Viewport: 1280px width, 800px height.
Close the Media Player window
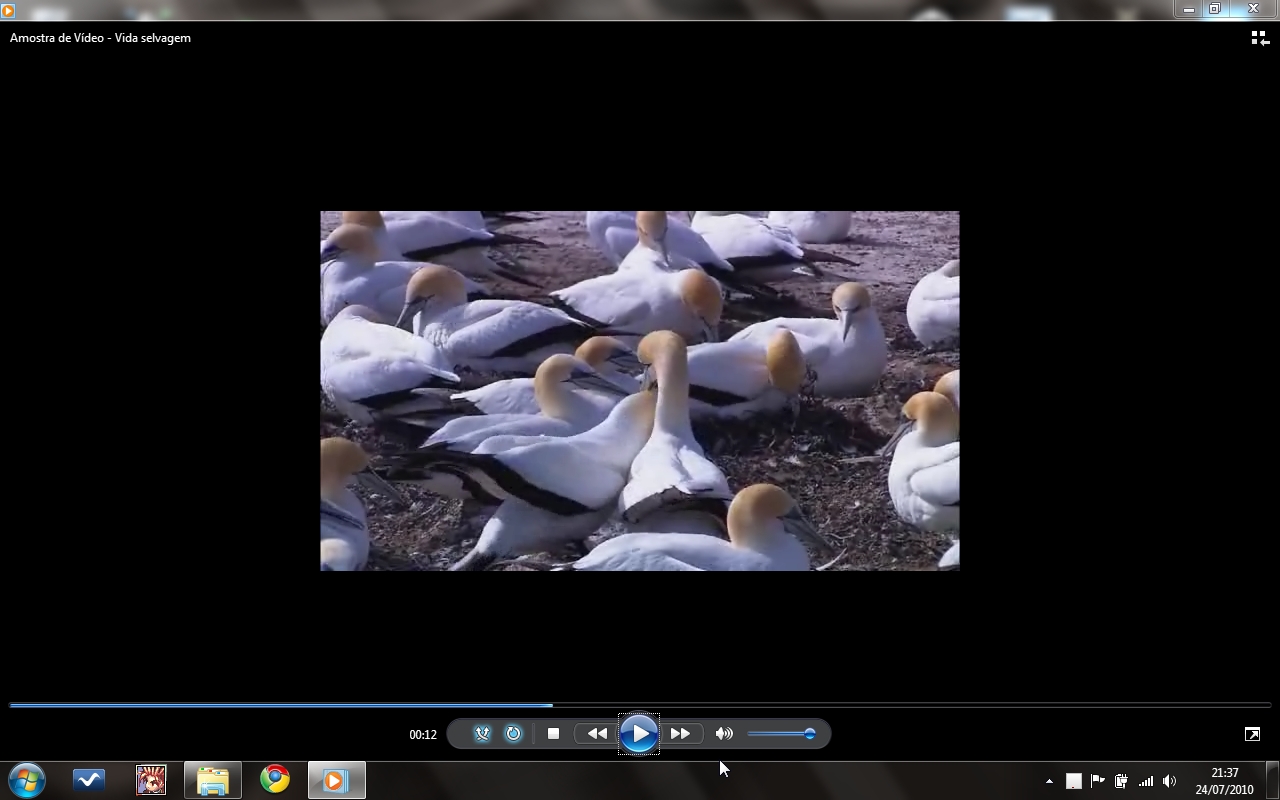[x=1253, y=9]
